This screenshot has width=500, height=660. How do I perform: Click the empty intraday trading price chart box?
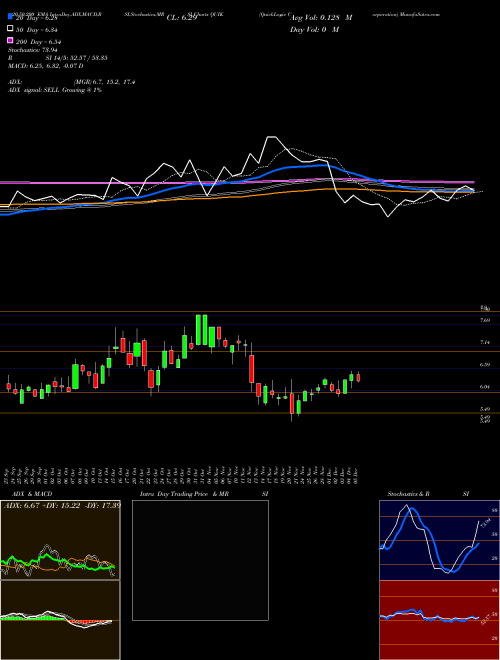click(x=200, y=560)
